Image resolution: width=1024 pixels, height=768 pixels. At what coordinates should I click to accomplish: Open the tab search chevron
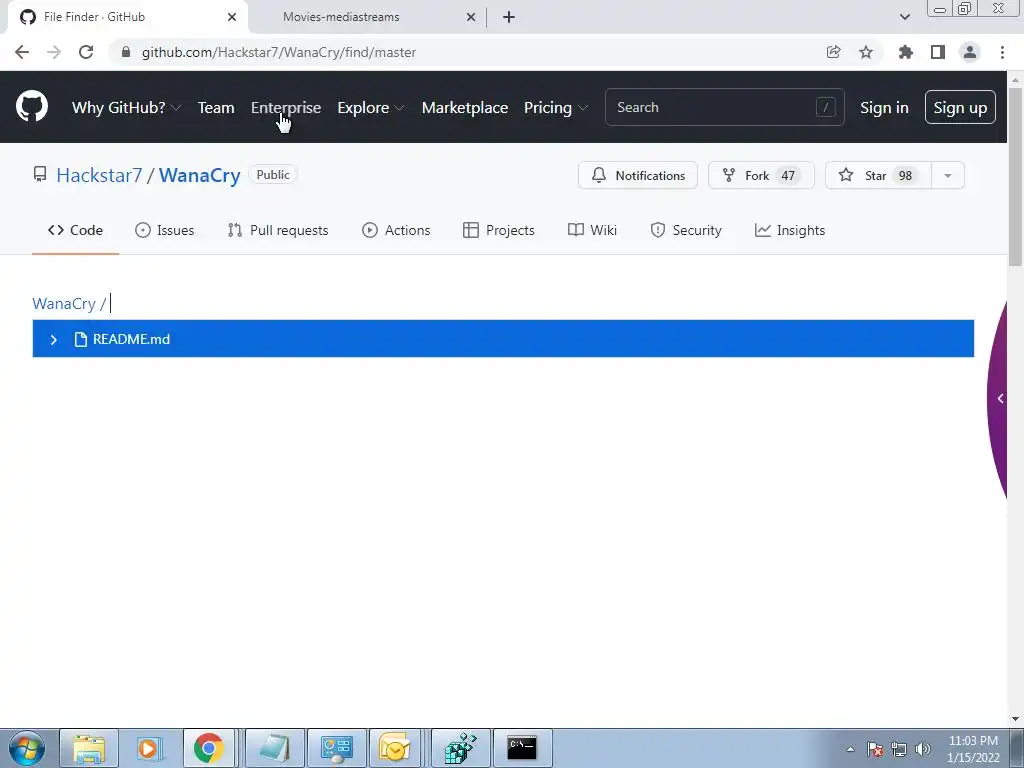[904, 17]
